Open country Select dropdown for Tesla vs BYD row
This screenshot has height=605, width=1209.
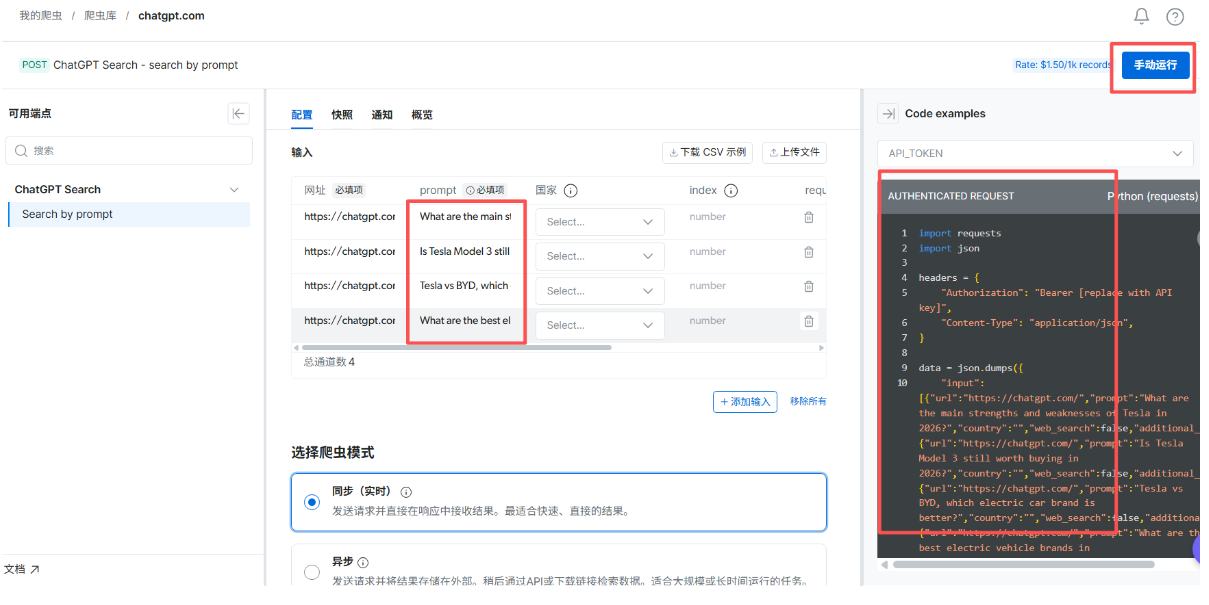(600, 291)
